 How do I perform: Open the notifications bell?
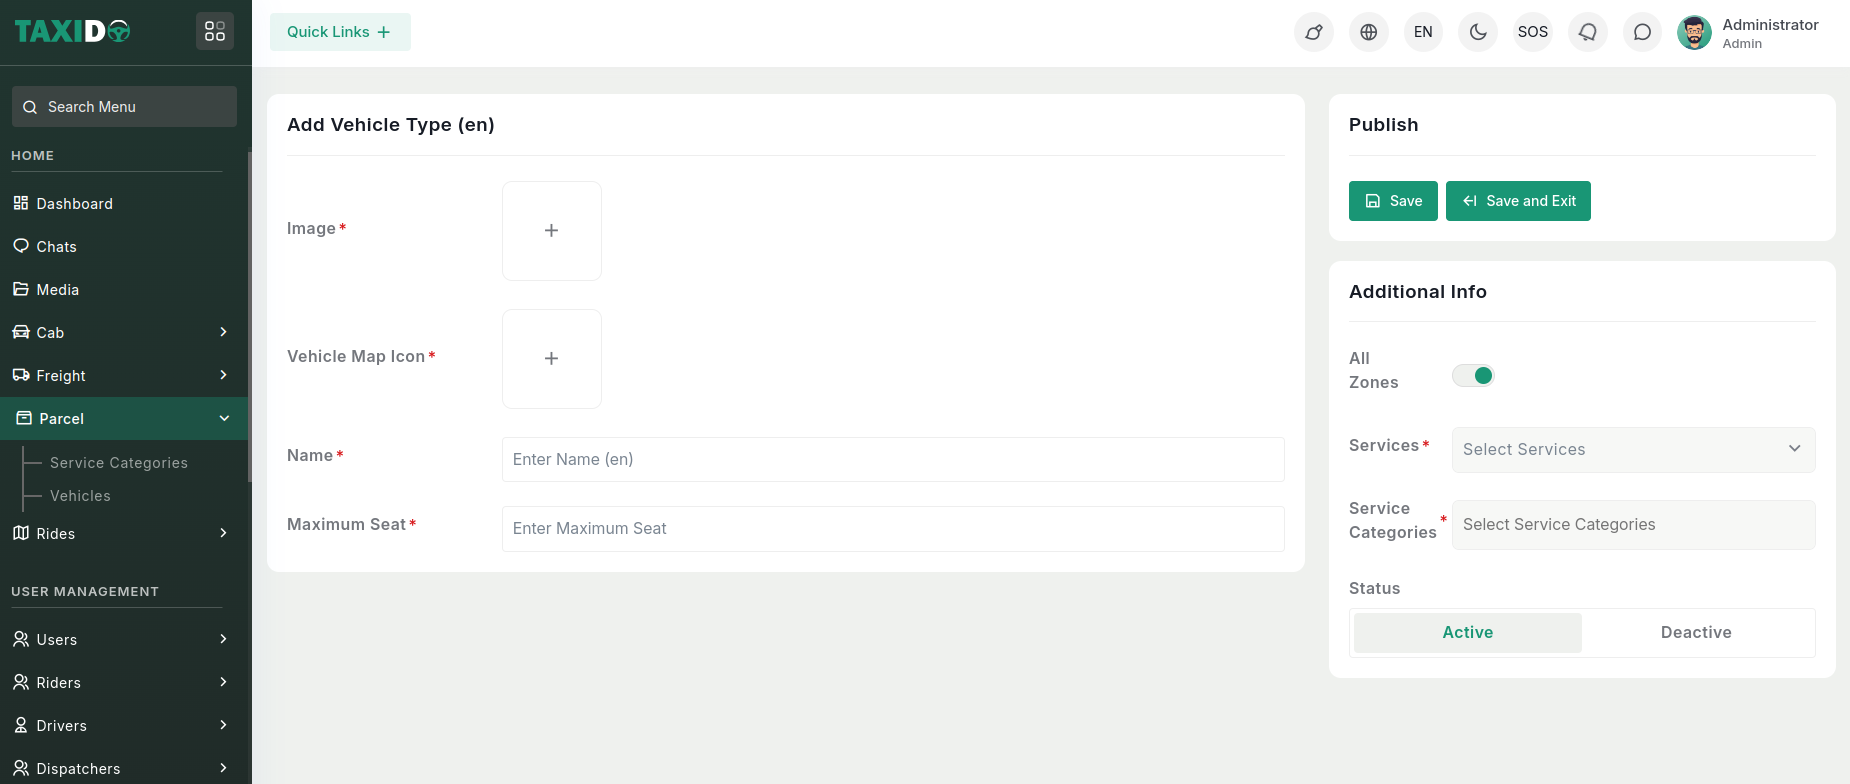[x=1587, y=32]
